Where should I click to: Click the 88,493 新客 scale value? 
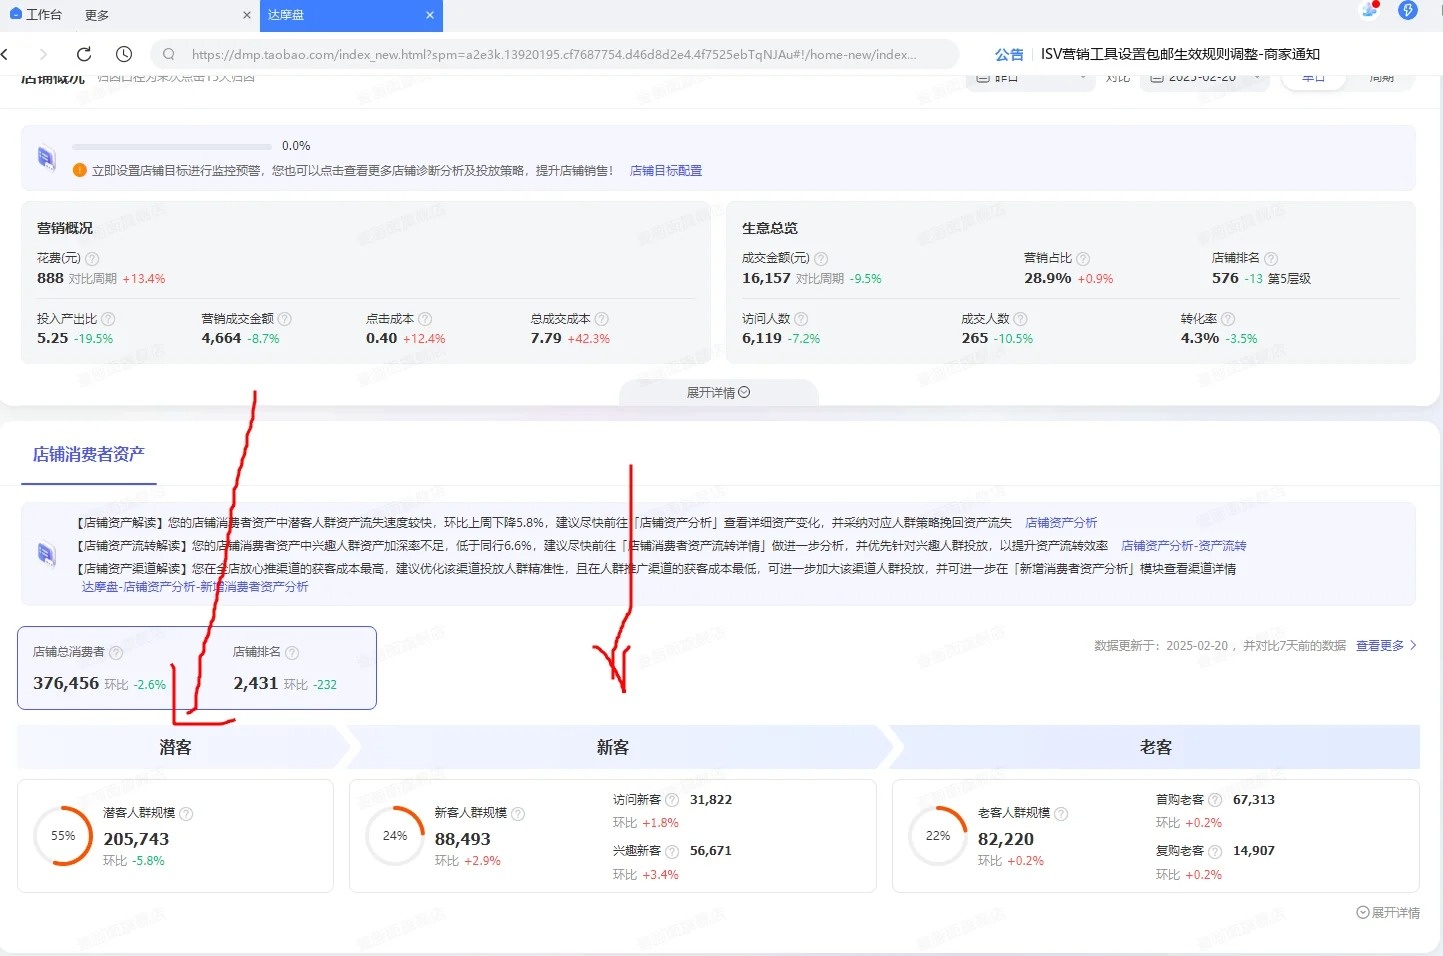click(x=463, y=839)
